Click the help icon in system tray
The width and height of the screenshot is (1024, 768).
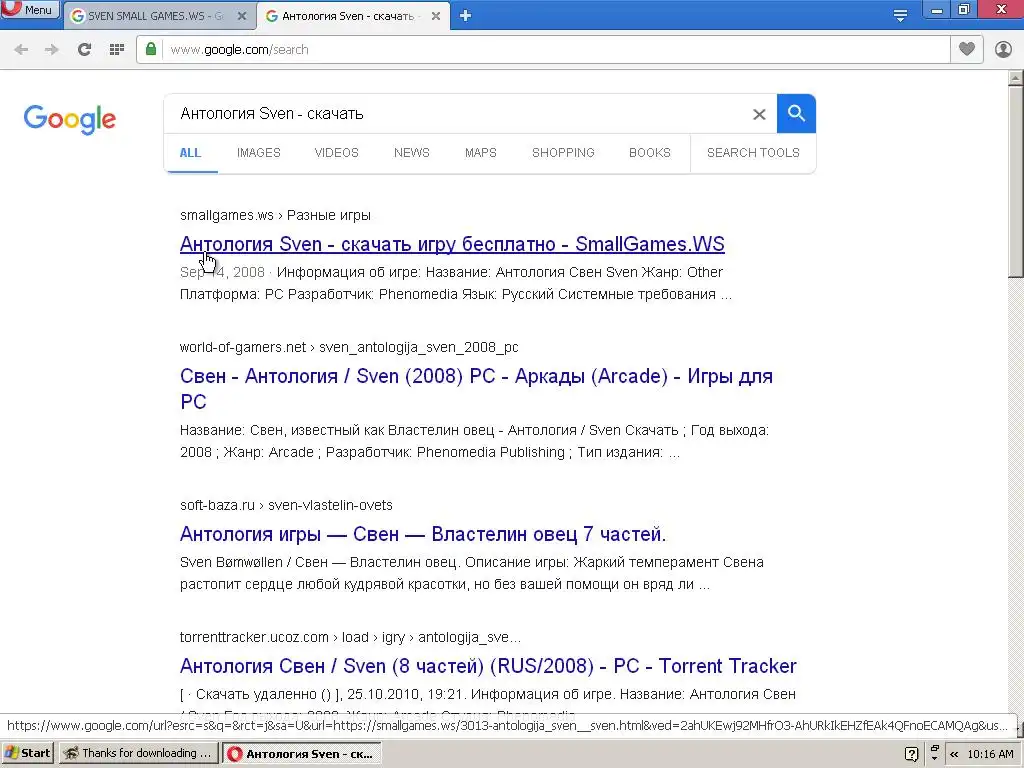912,754
